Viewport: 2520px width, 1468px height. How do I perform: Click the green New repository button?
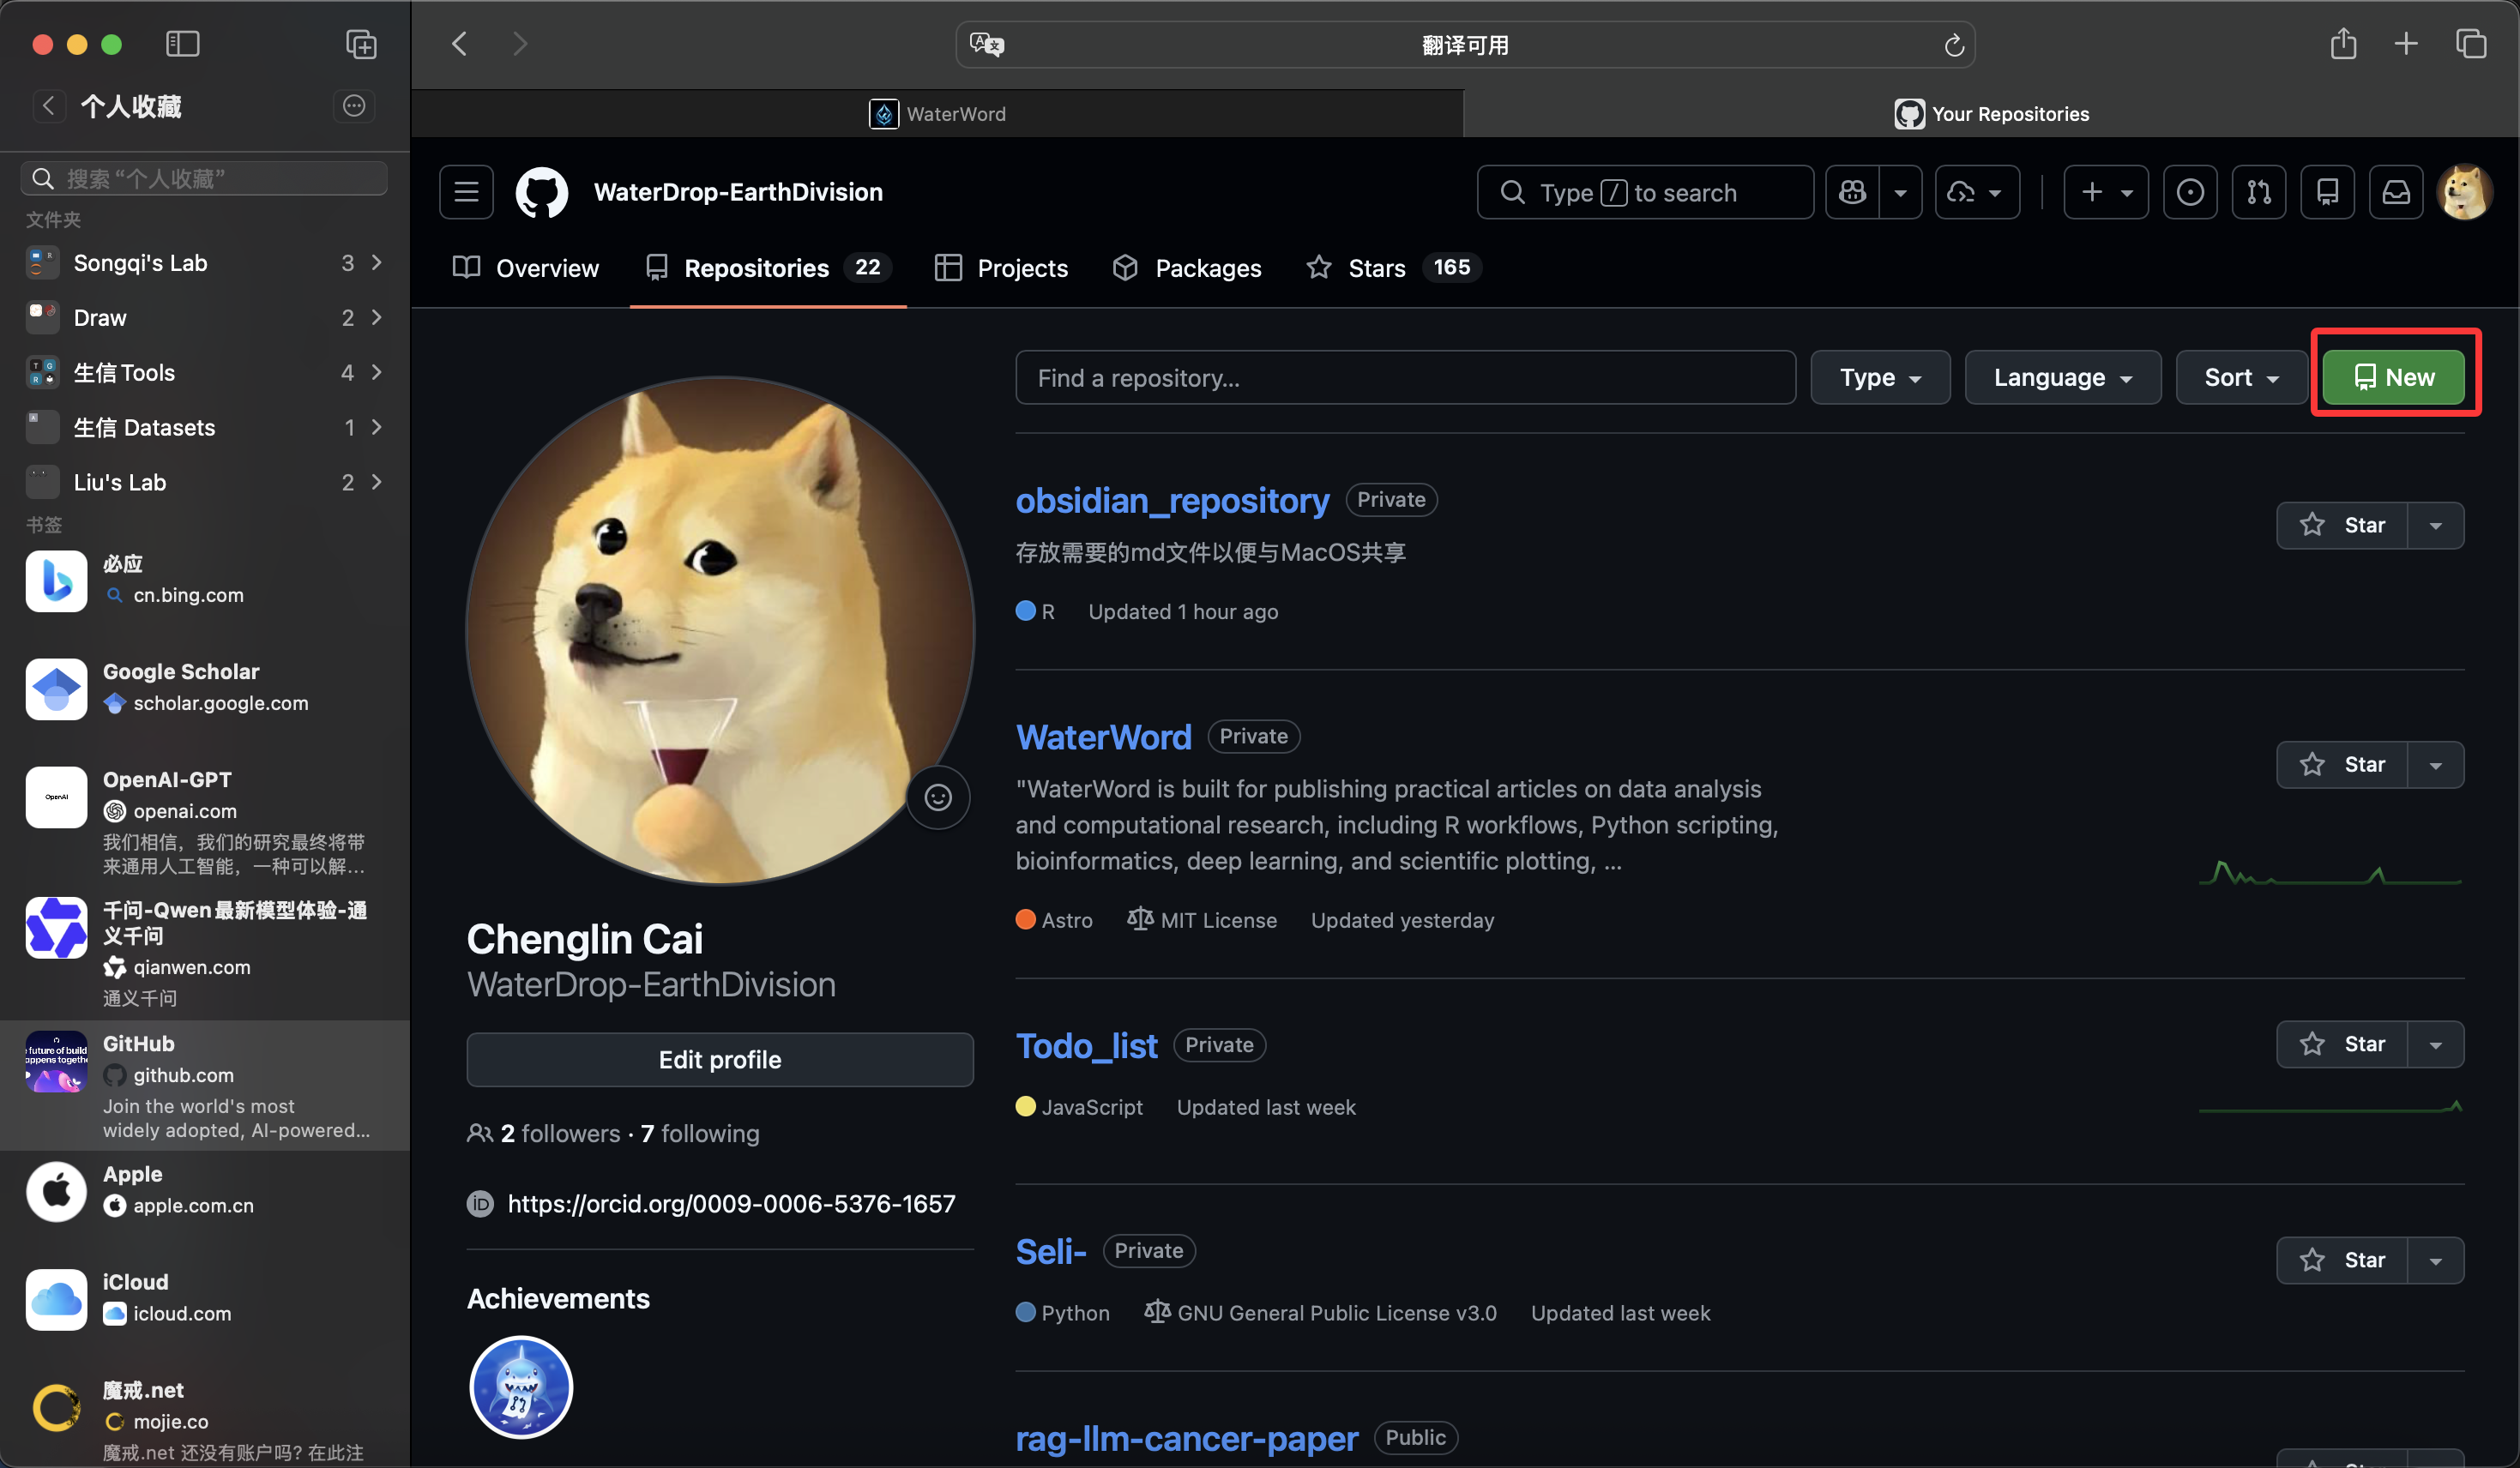tap(2394, 377)
